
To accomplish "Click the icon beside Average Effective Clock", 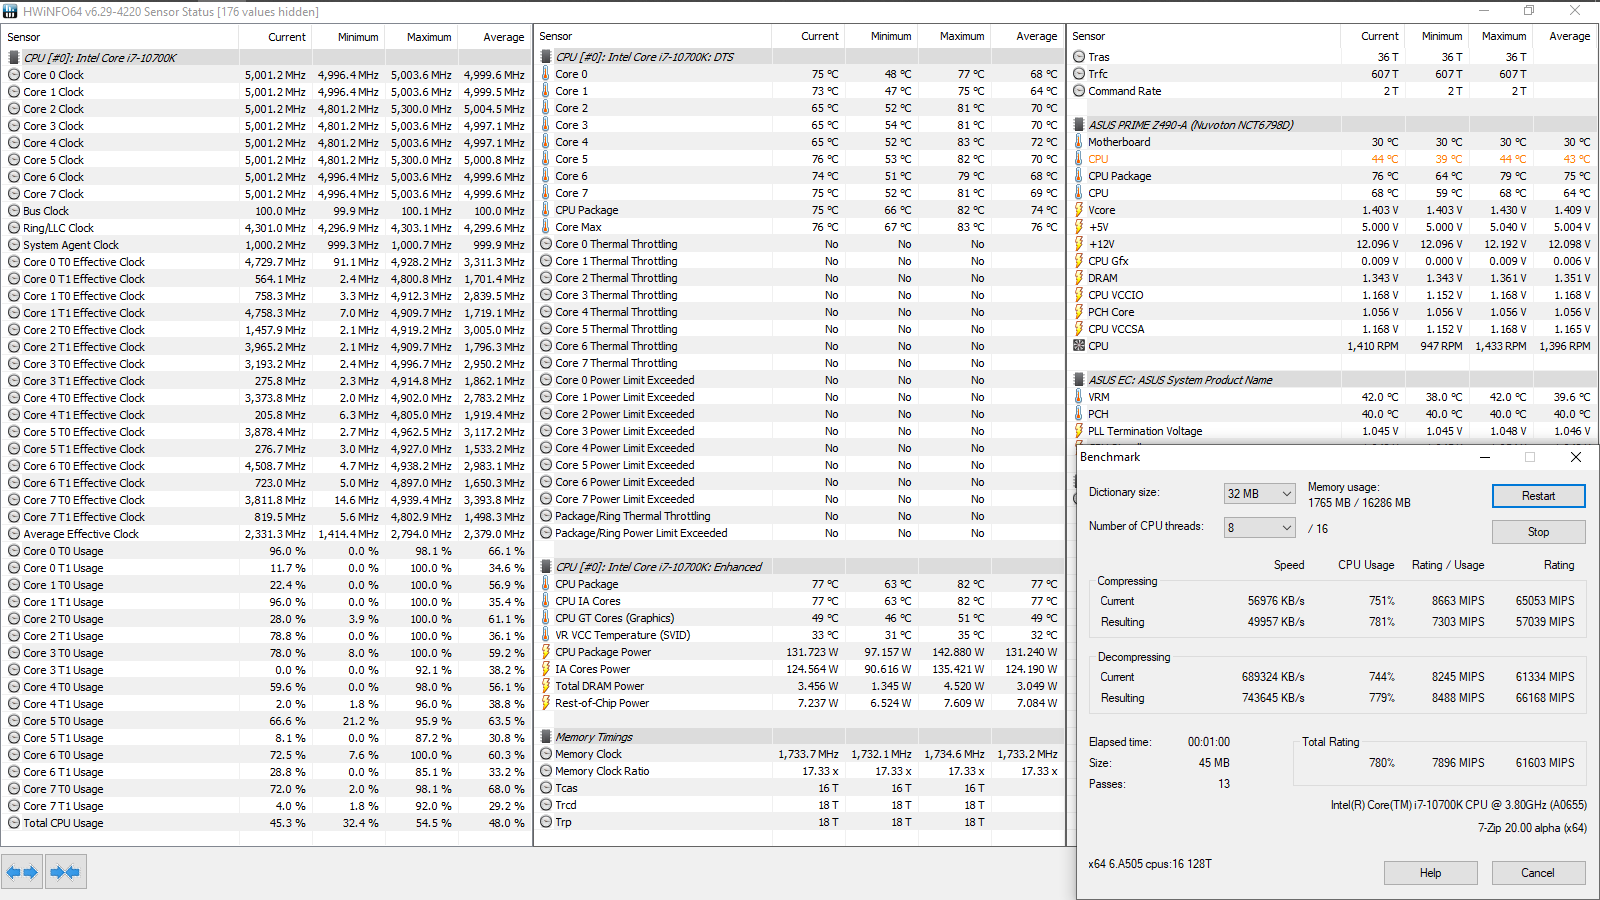I will [14, 534].
